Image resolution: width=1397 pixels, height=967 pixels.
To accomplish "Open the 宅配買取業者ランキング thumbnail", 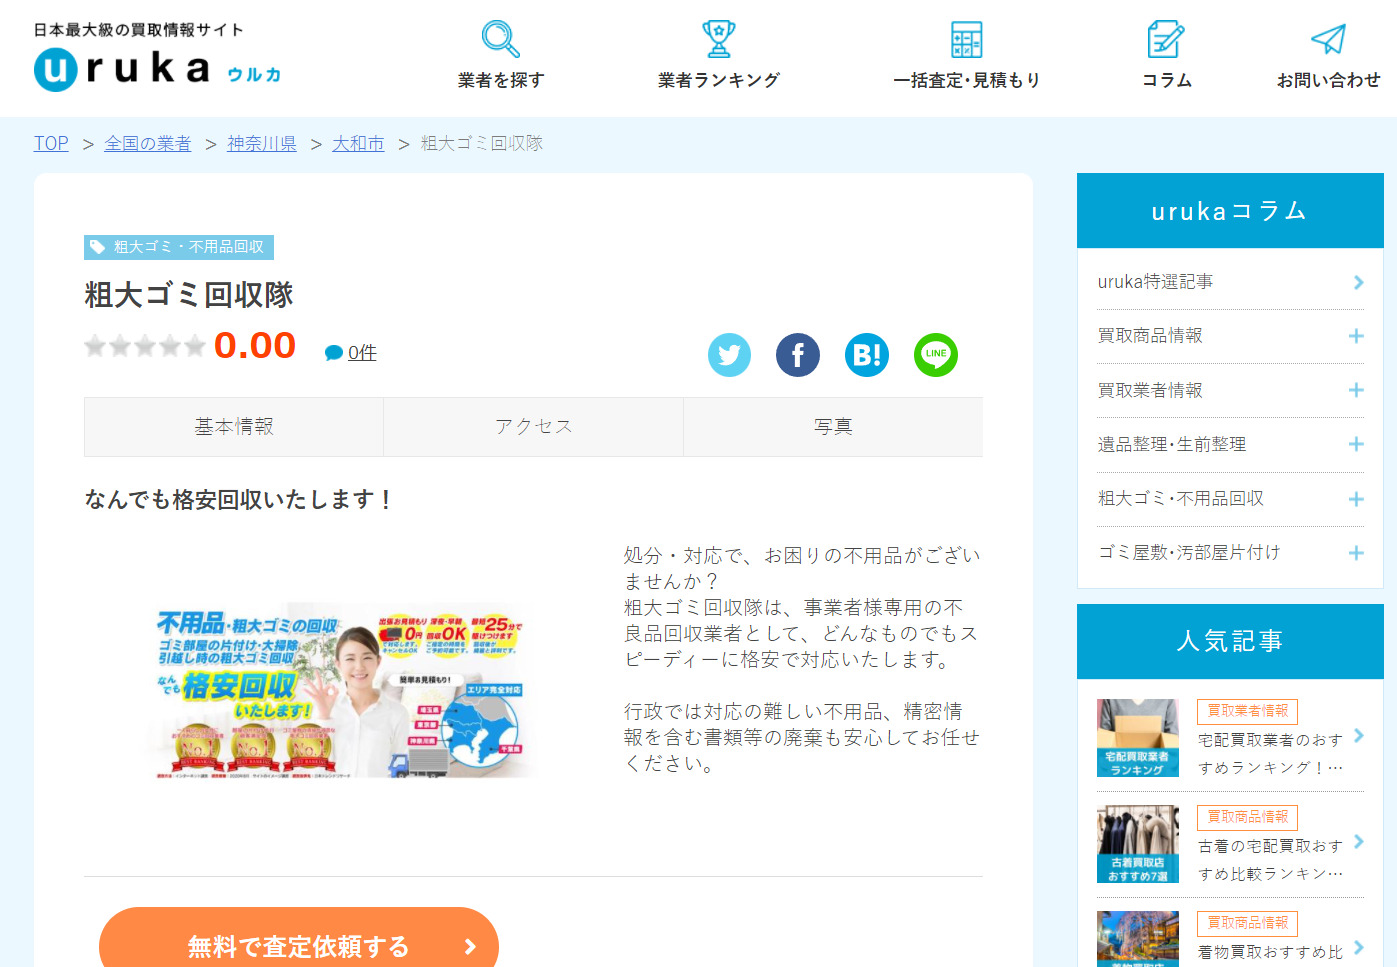I will [x=1138, y=738].
